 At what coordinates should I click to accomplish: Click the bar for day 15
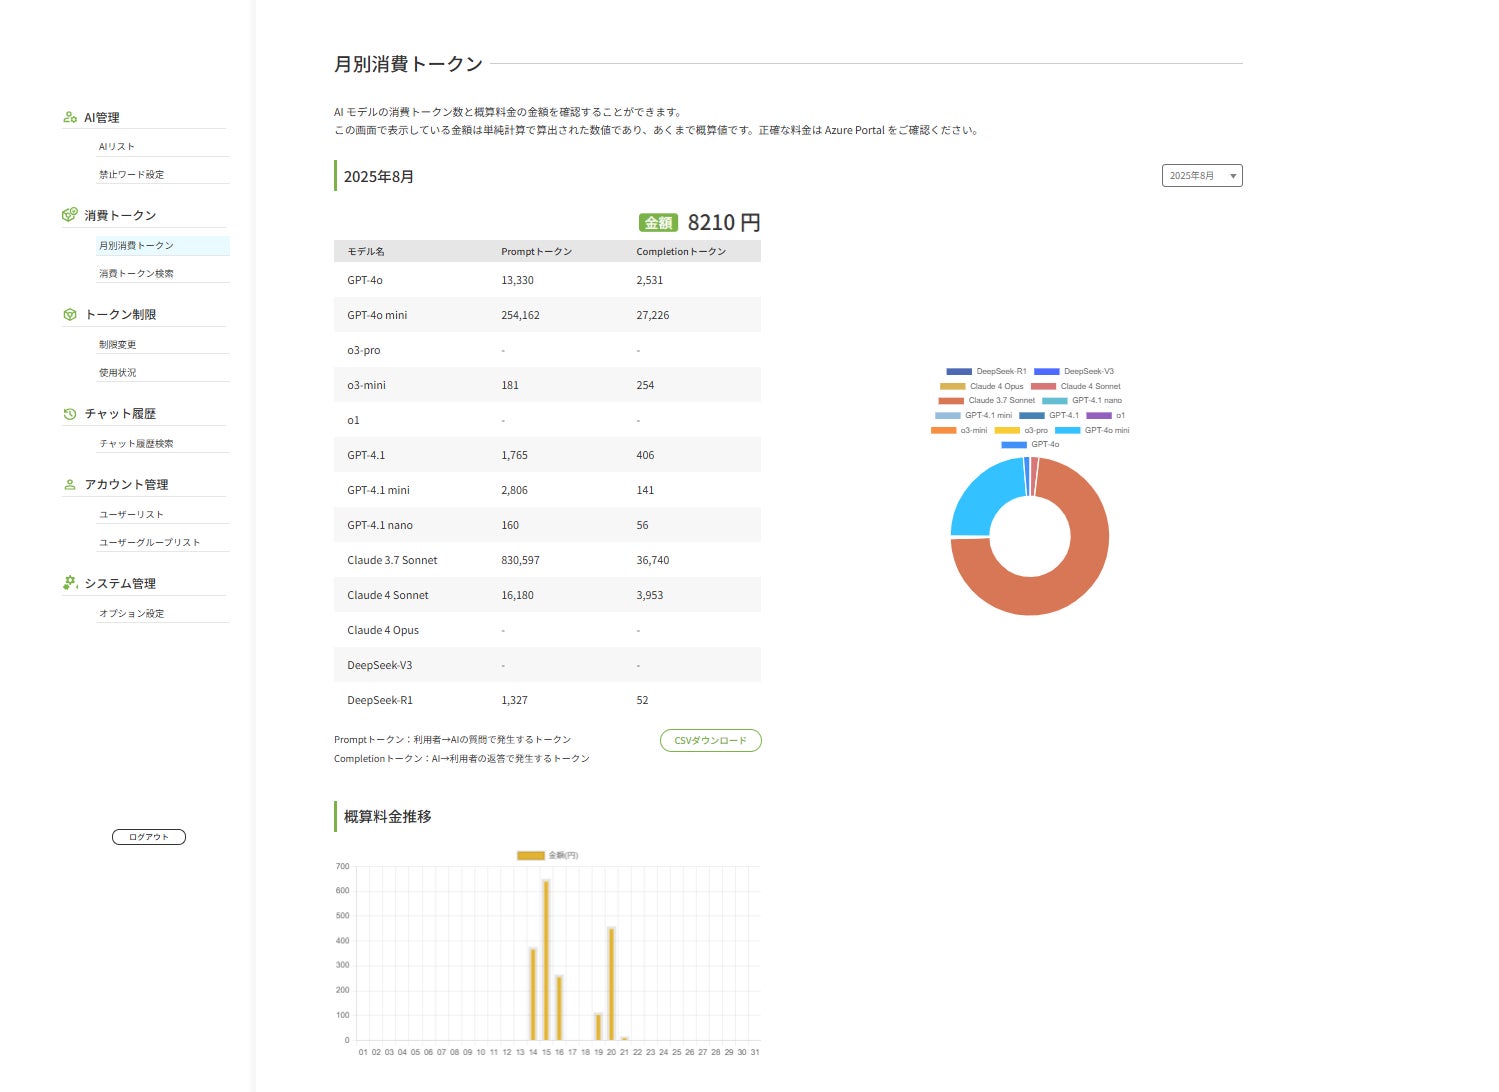click(546, 960)
